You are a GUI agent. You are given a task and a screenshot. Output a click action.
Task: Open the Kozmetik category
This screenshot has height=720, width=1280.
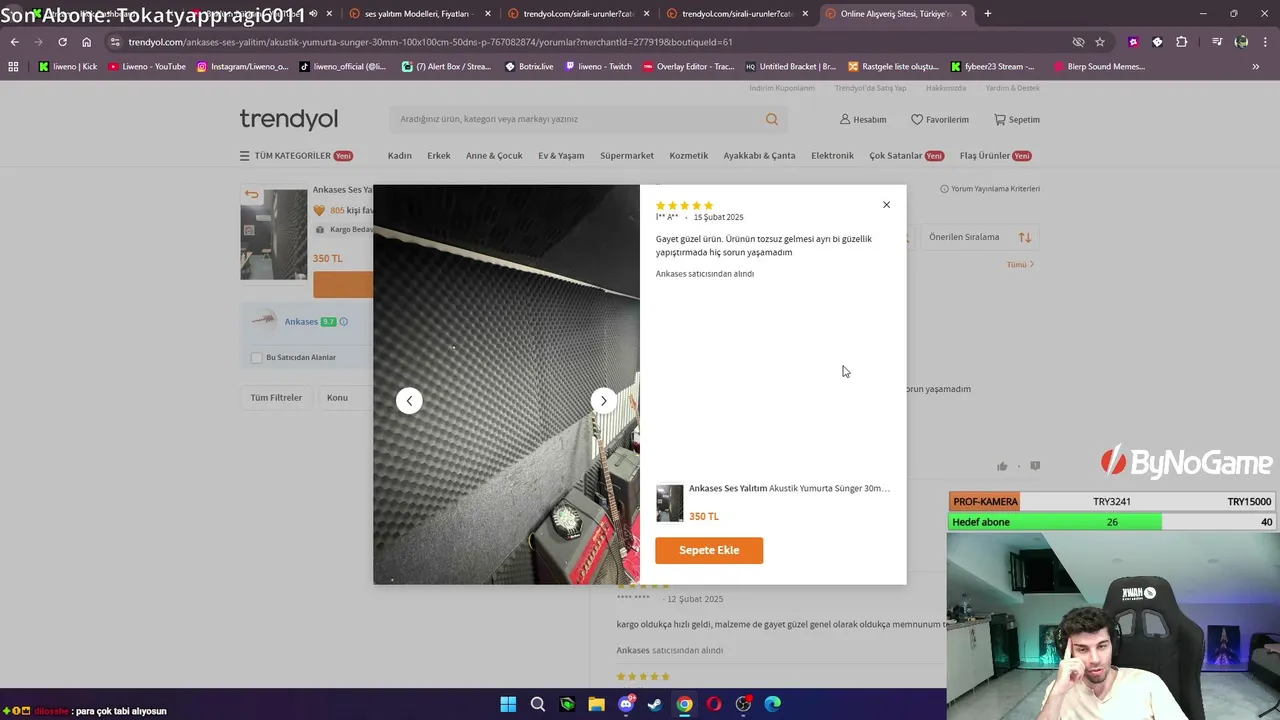[689, 156]
